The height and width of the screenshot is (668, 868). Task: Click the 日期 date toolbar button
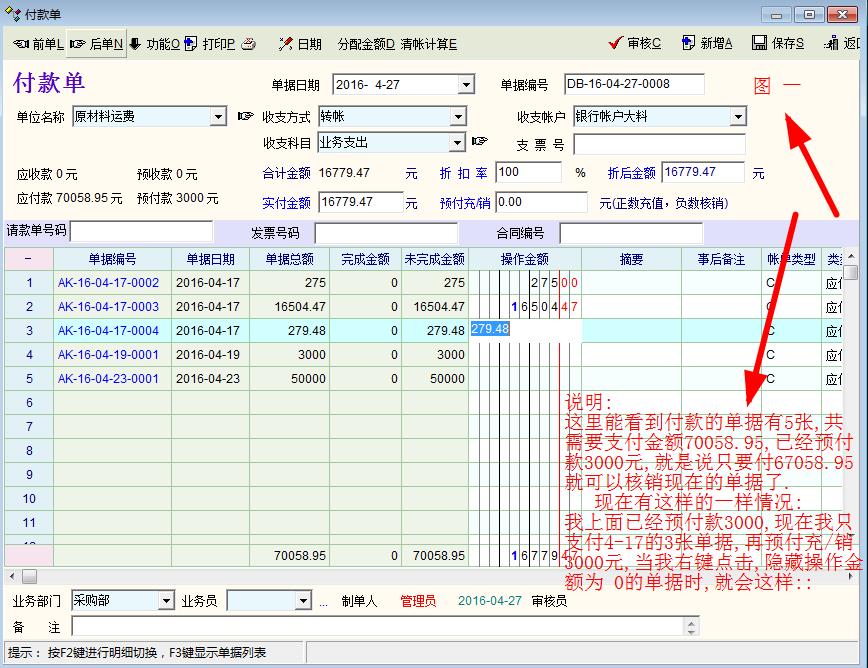pos(300,44)
